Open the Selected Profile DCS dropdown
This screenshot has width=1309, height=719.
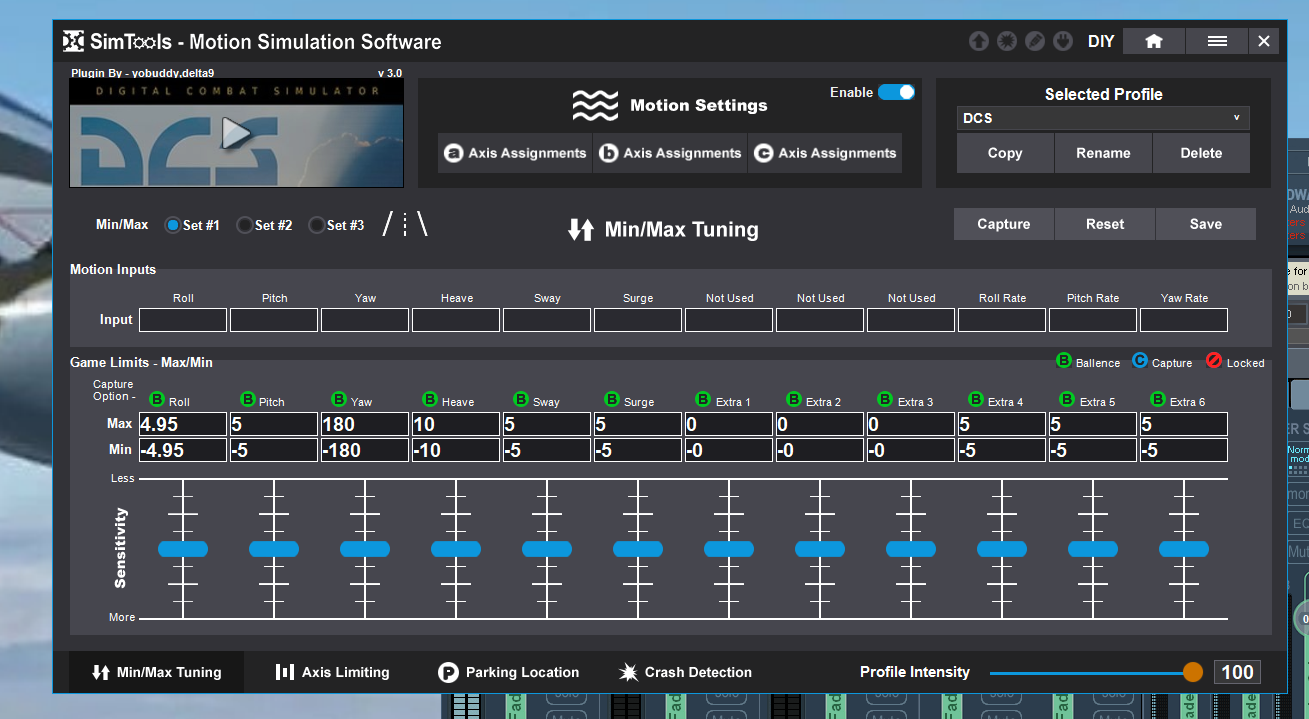click(1102, 118)
